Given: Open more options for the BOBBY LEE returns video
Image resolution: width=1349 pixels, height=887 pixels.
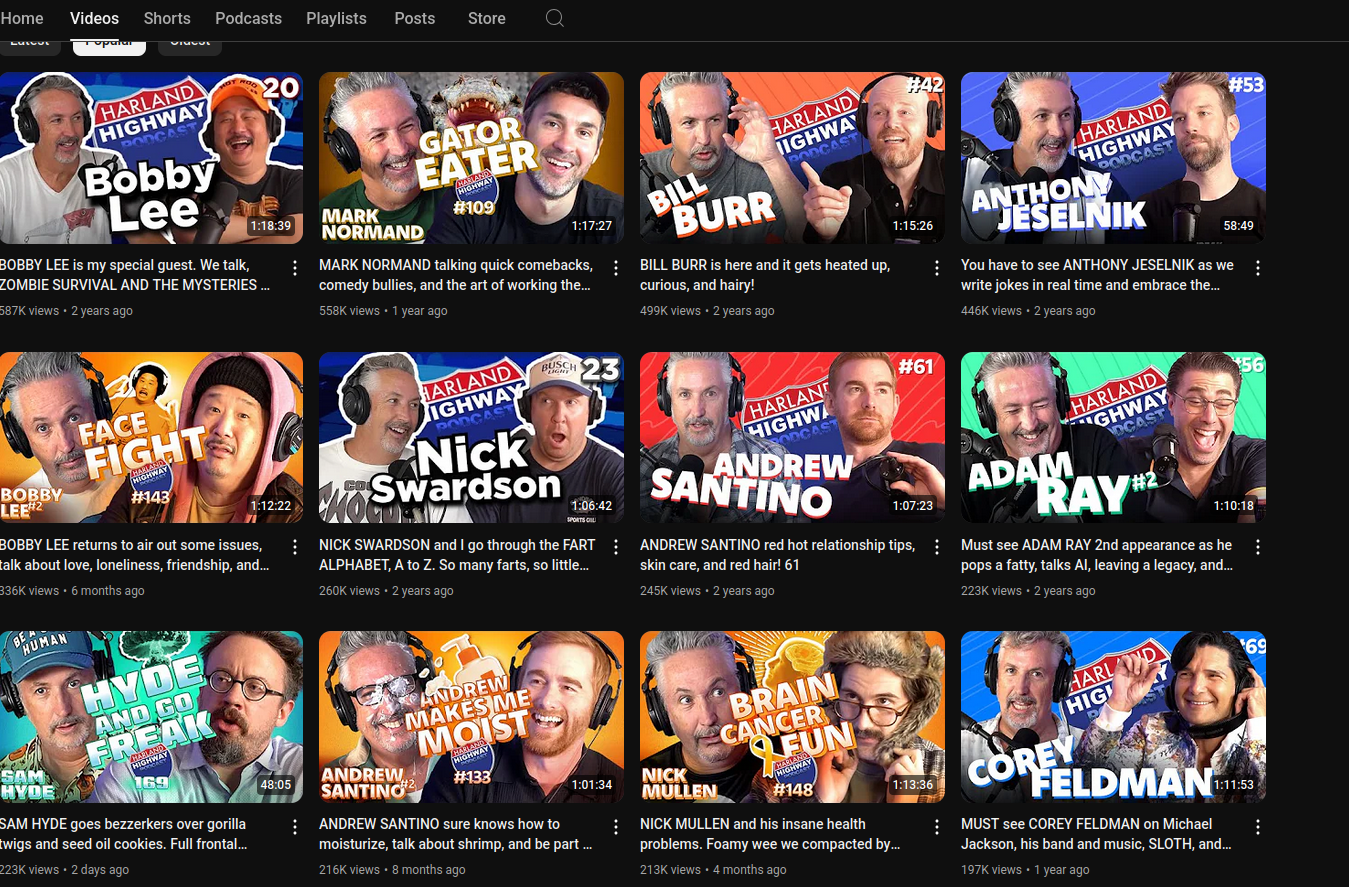Looking at the screenshot, I should pyautogui.click(x=295, y=547).
